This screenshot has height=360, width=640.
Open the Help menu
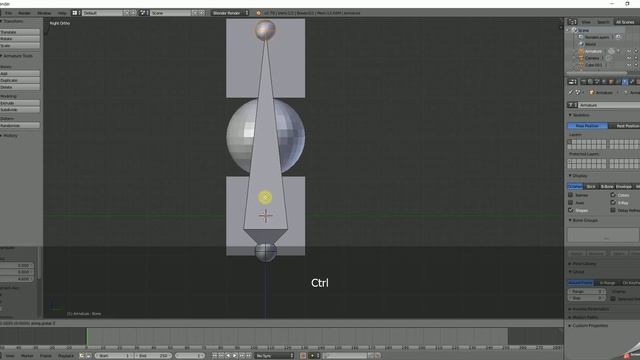pyautogui.click(x=62, y=13)
